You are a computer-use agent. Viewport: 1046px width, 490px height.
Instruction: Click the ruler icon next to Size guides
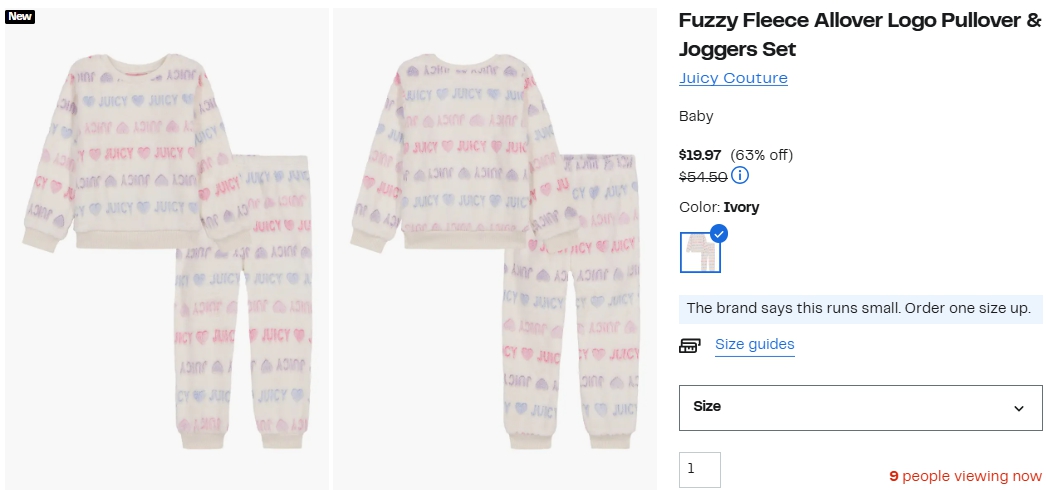coord(690,345)
